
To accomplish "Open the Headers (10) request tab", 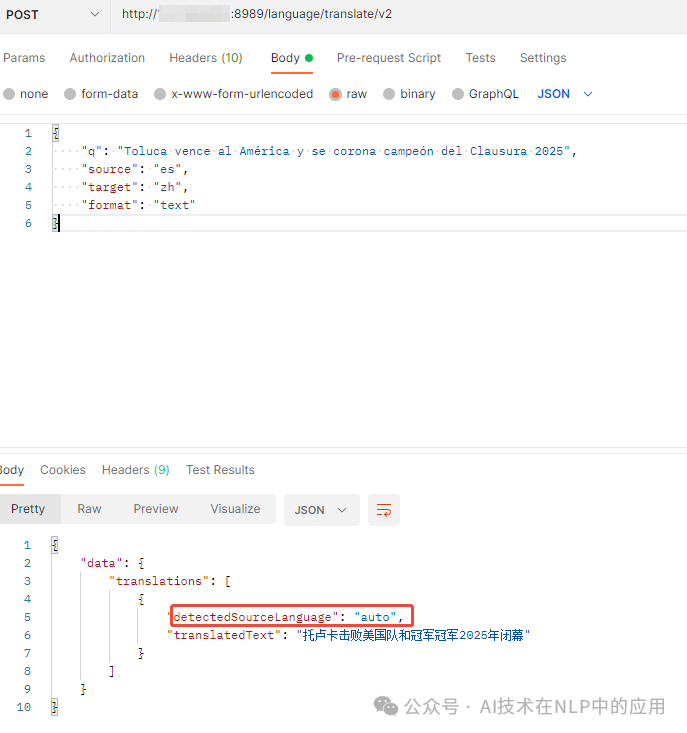I will point(206,58).
